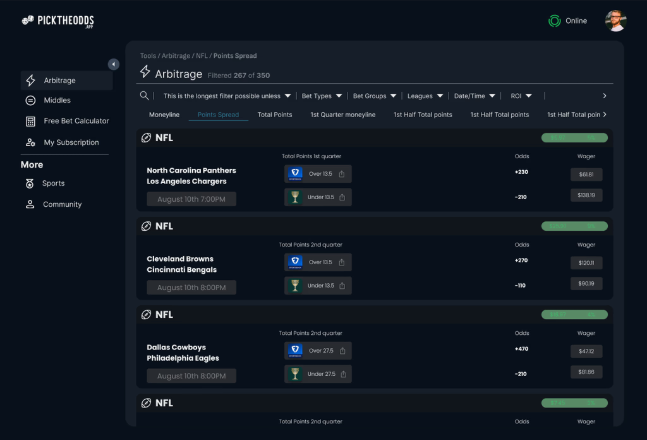Share the Under 13.5 Browns bet
Image resolution: width=647 pixels, height=440 pixels.
tap(342, 286)
